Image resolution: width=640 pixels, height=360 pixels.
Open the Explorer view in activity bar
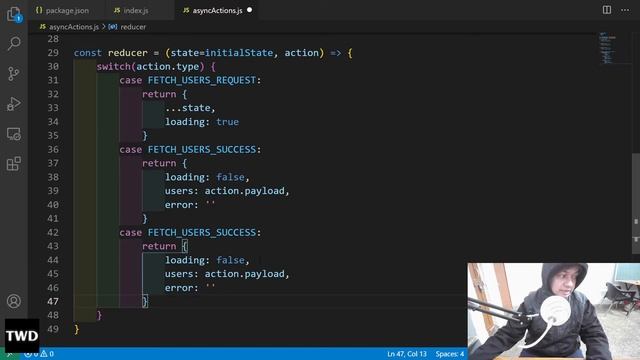point(14,15)
